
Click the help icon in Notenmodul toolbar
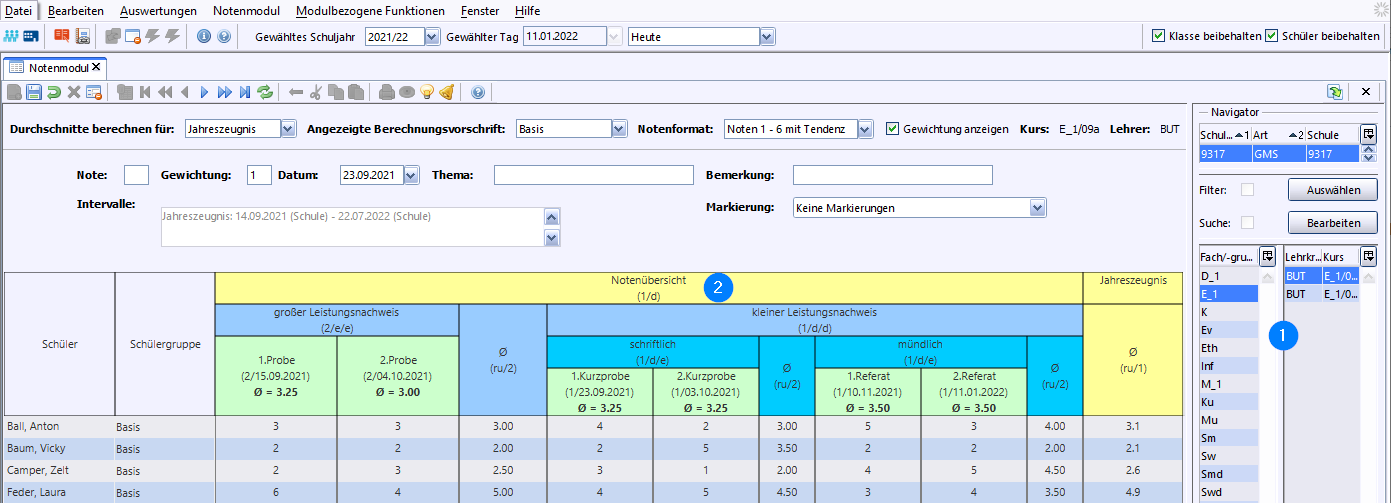(478, 92)
